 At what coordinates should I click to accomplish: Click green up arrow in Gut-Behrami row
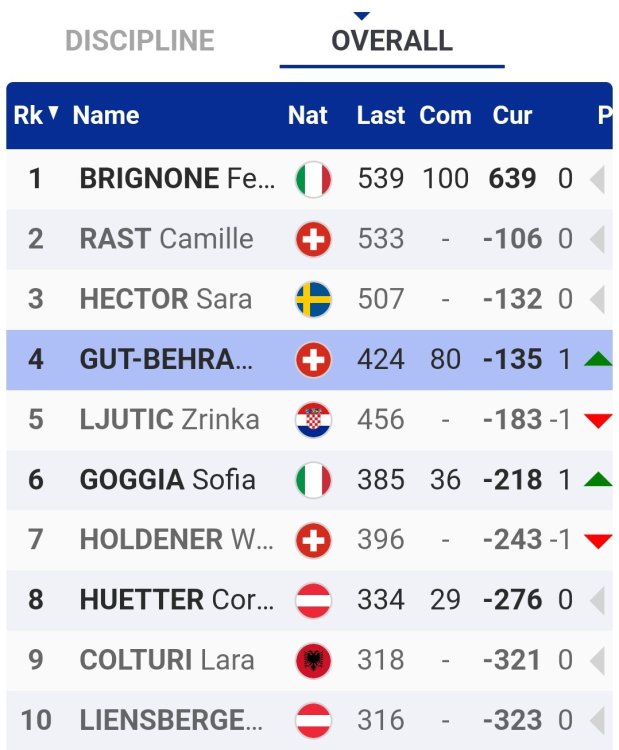[x=598, y=359]
